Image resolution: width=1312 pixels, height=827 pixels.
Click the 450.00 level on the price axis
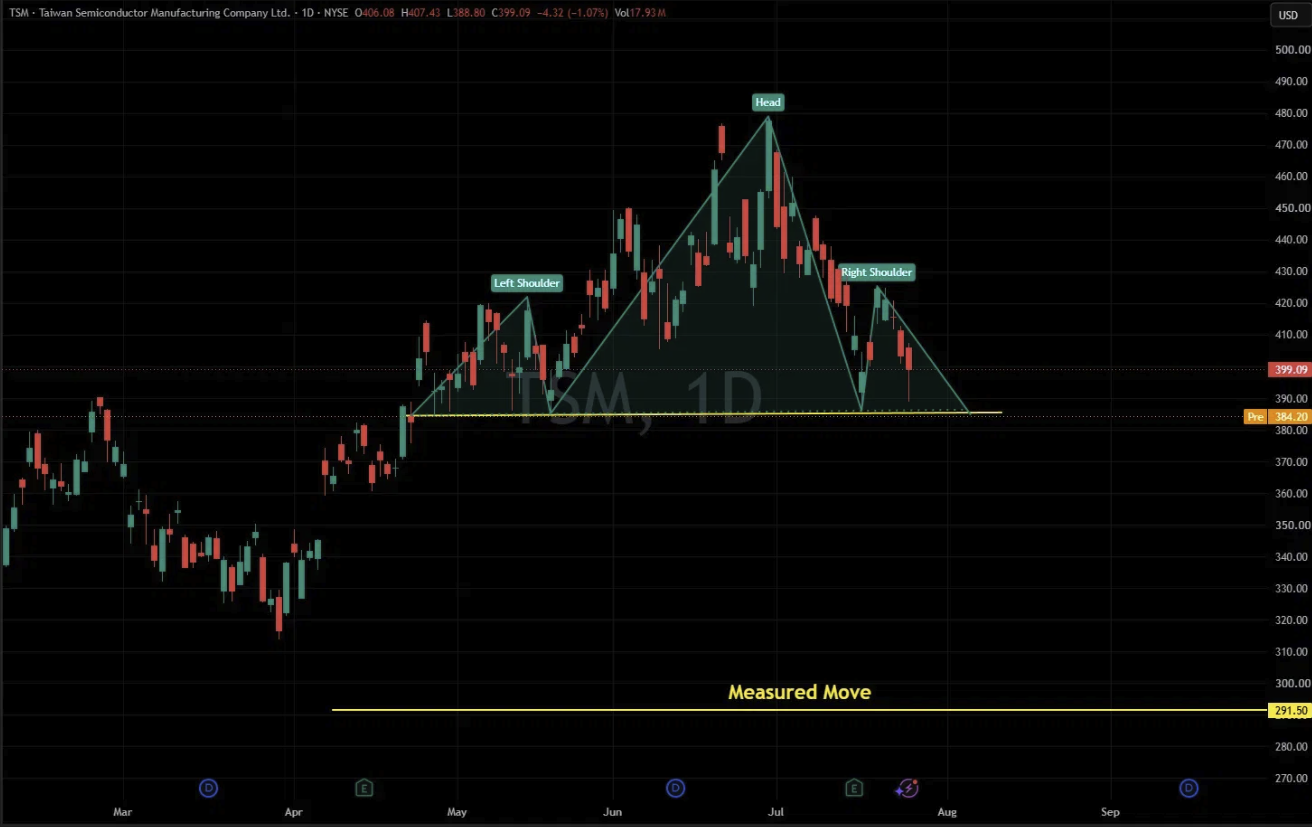click(1291, 208)
